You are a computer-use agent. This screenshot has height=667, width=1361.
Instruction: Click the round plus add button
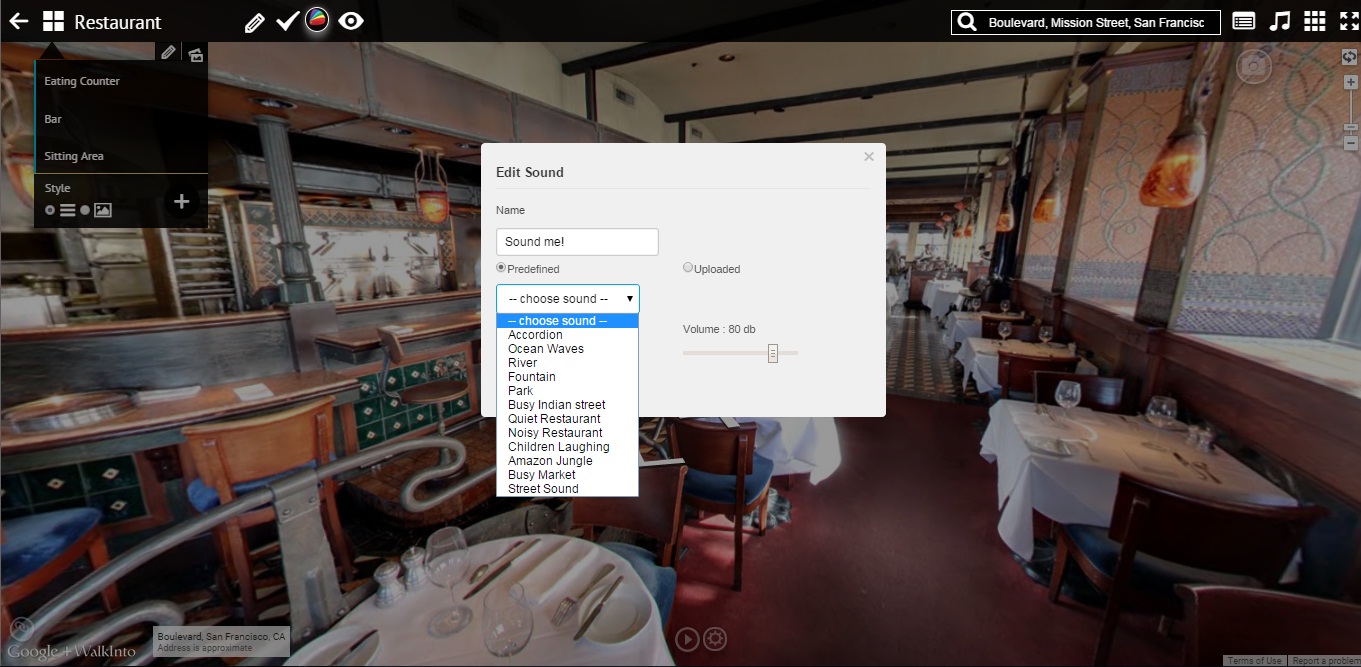181,202
